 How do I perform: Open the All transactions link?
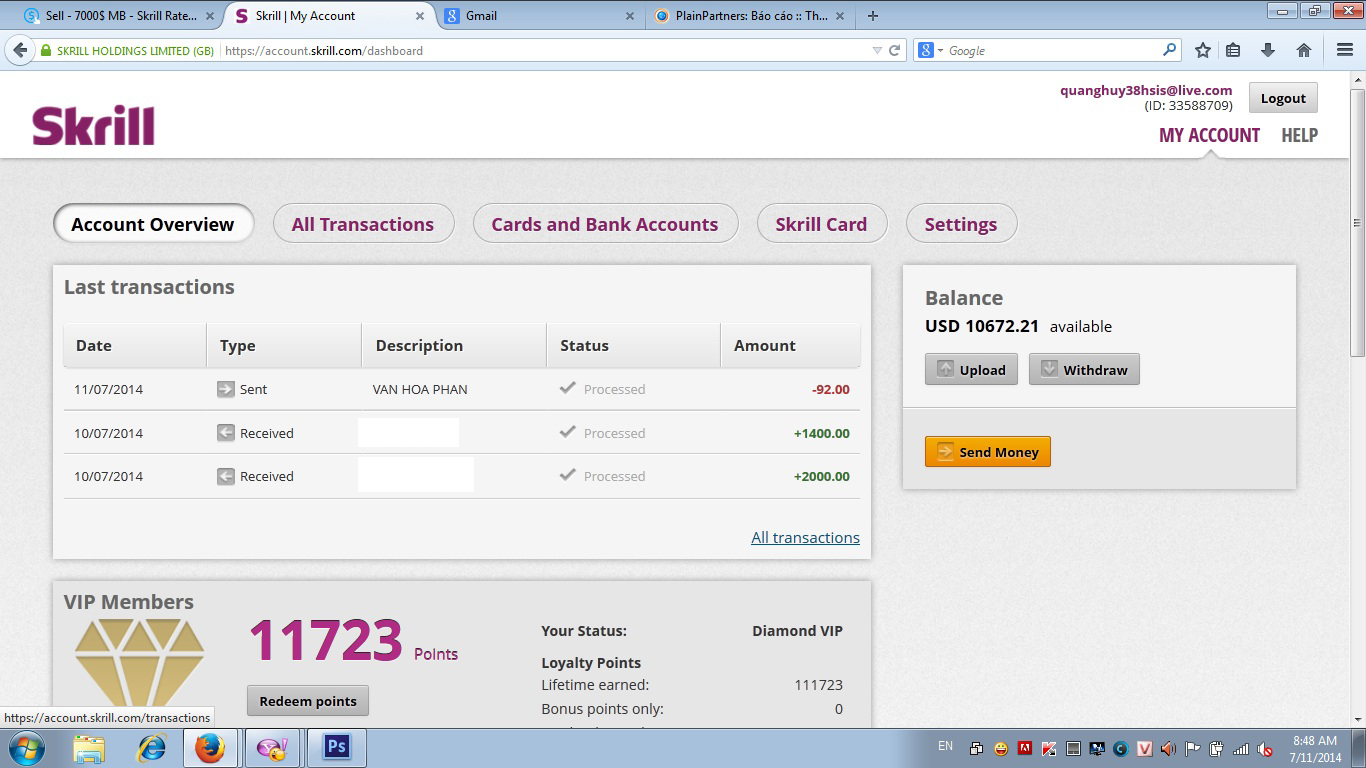click(x=805, y=537)
